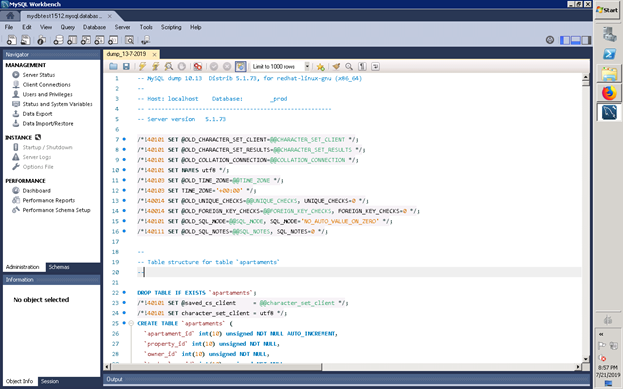Screen dimensions: 623x389
Task: Create a new schema icon
Action: tap(58, 40)
